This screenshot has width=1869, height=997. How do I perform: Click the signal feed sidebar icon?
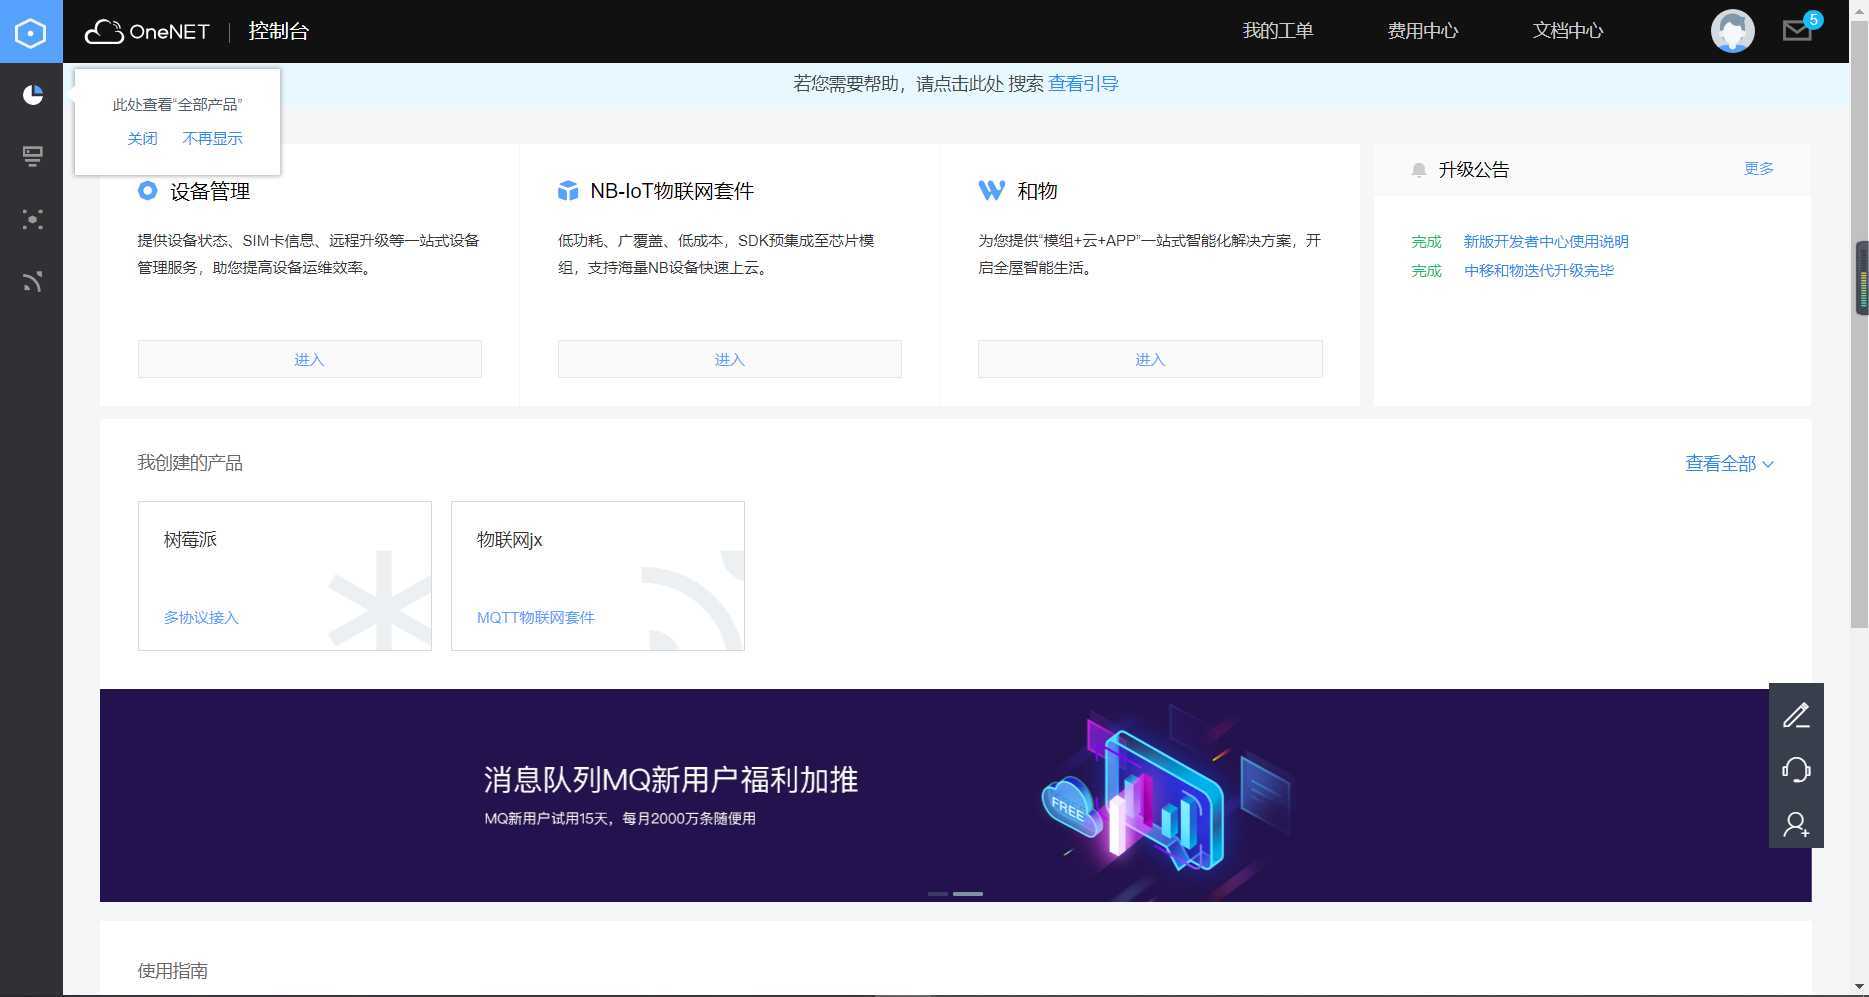pos(33,282)
